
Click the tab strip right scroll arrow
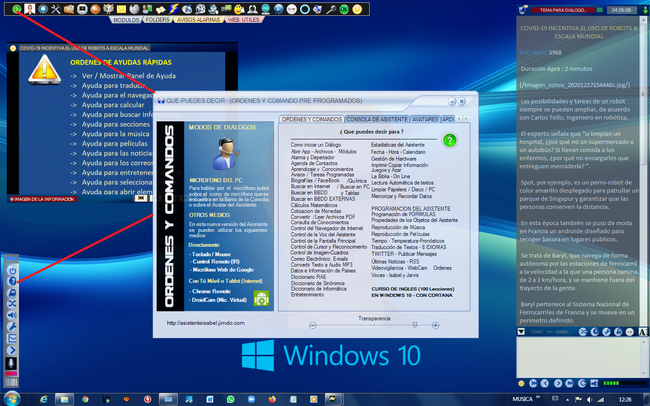pyautogui.click(x=466, y=119)
